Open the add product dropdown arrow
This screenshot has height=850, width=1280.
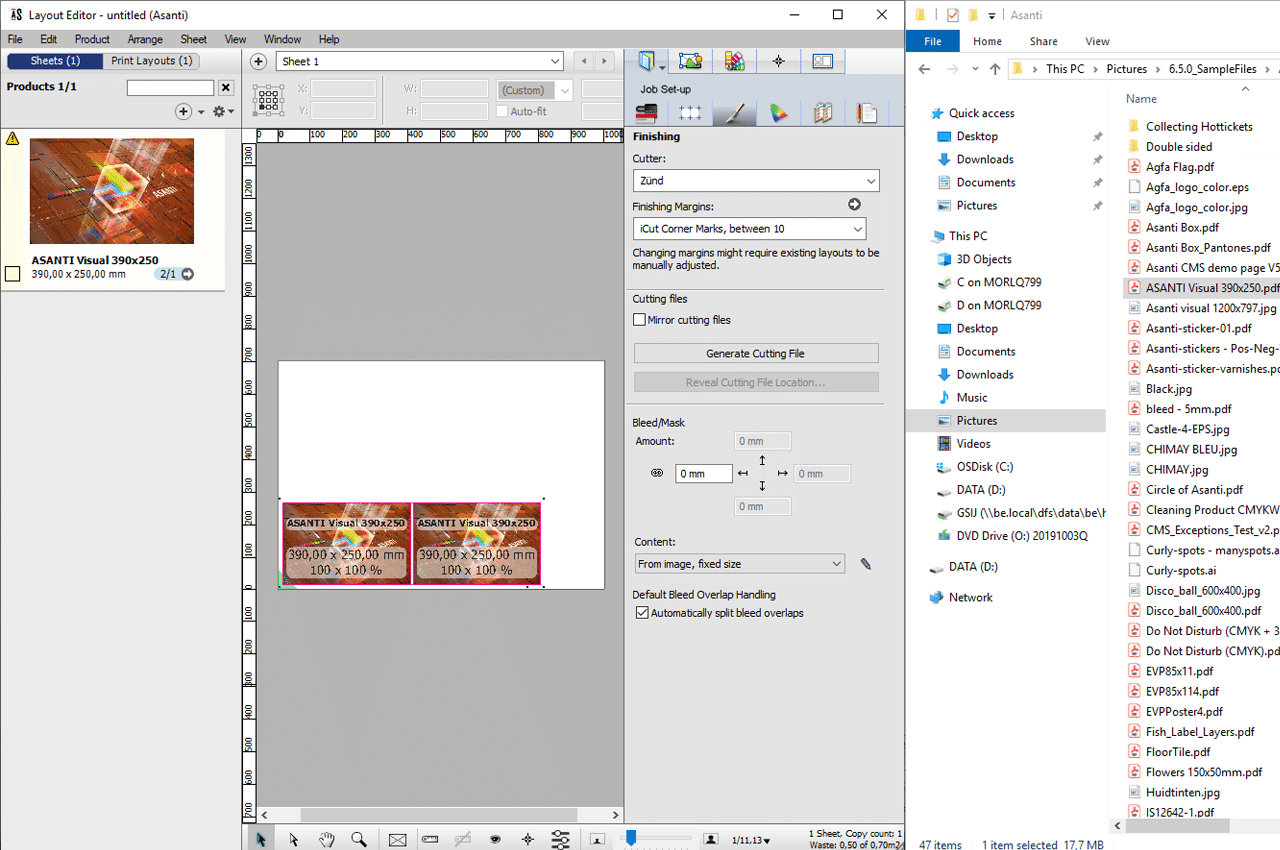201,113
